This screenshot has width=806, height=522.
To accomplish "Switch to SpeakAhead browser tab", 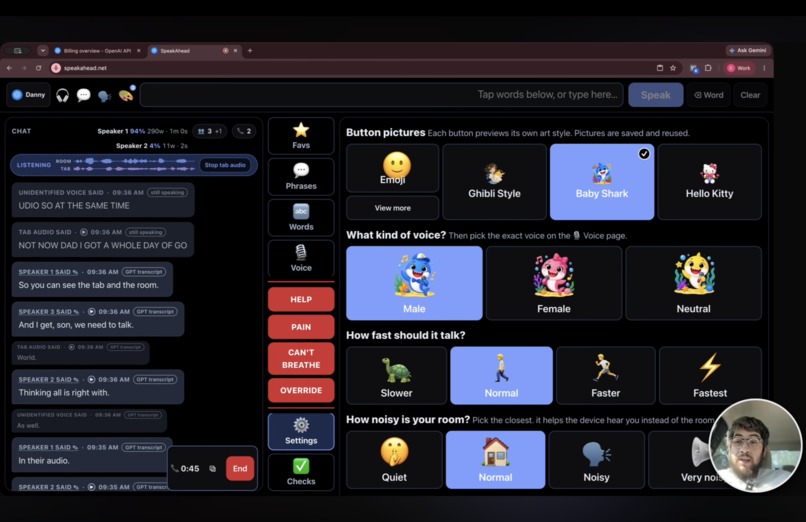I will point(188,50).
